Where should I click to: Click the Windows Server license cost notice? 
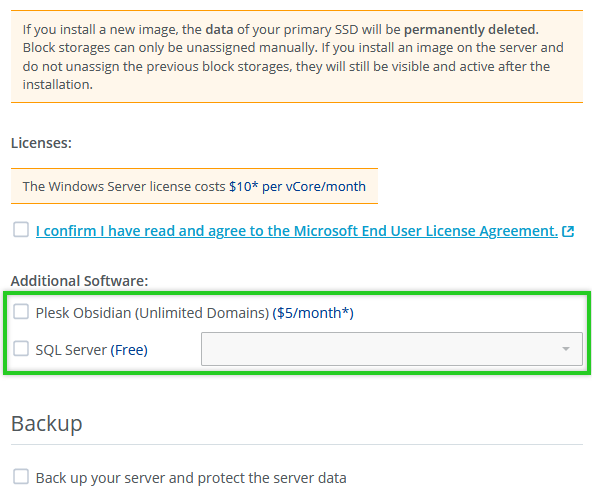194,186
